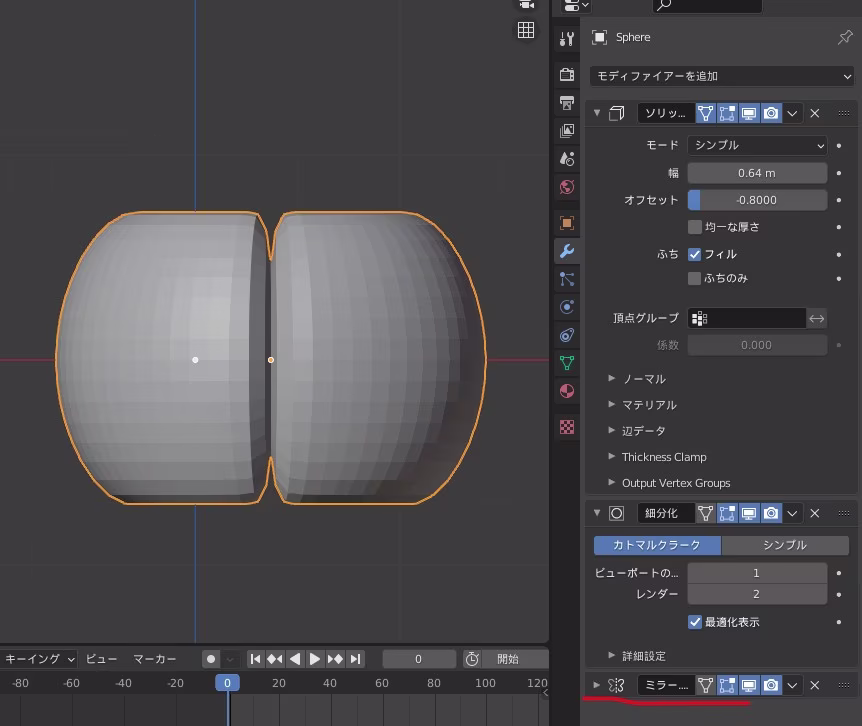Open the Texture properties checker tab
The image size is (862, 726).
pos(567,427)
